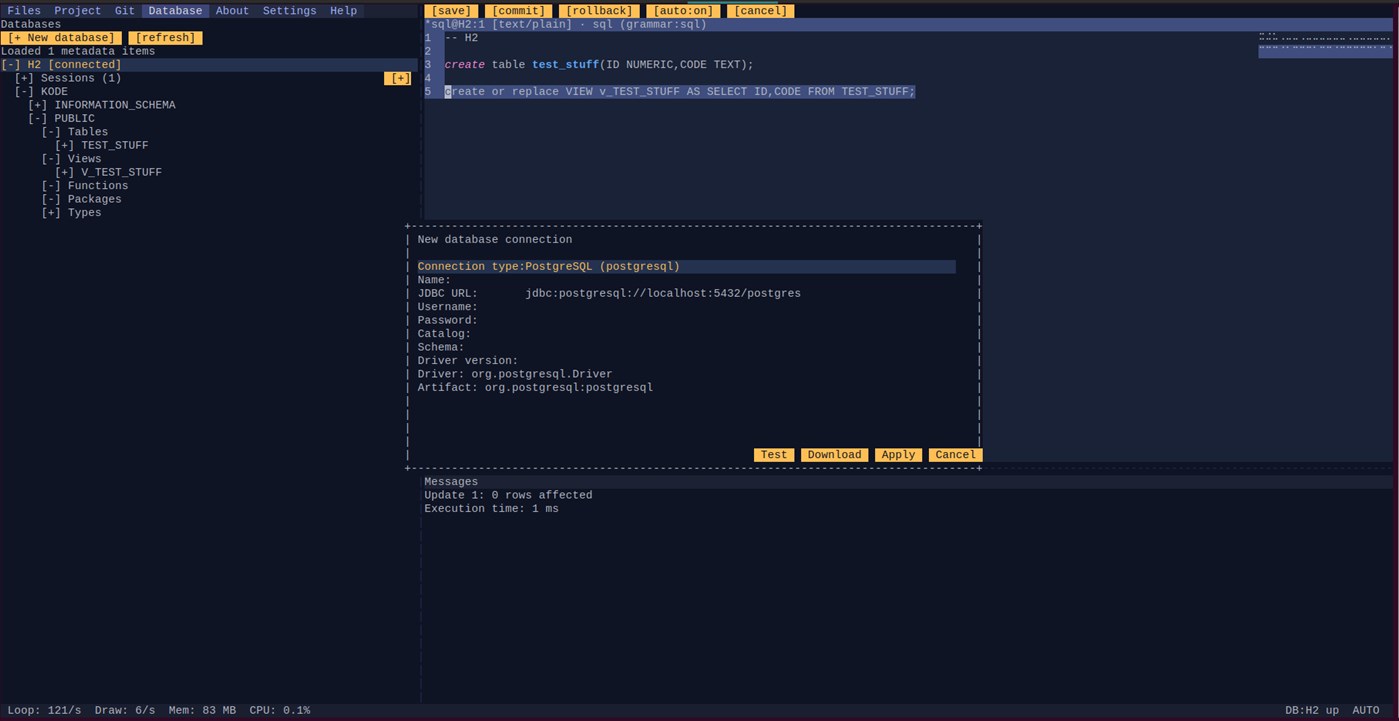Open the Connection type PostgreSQL selector
The image size is (1399, 721).
tap(686, 267)
